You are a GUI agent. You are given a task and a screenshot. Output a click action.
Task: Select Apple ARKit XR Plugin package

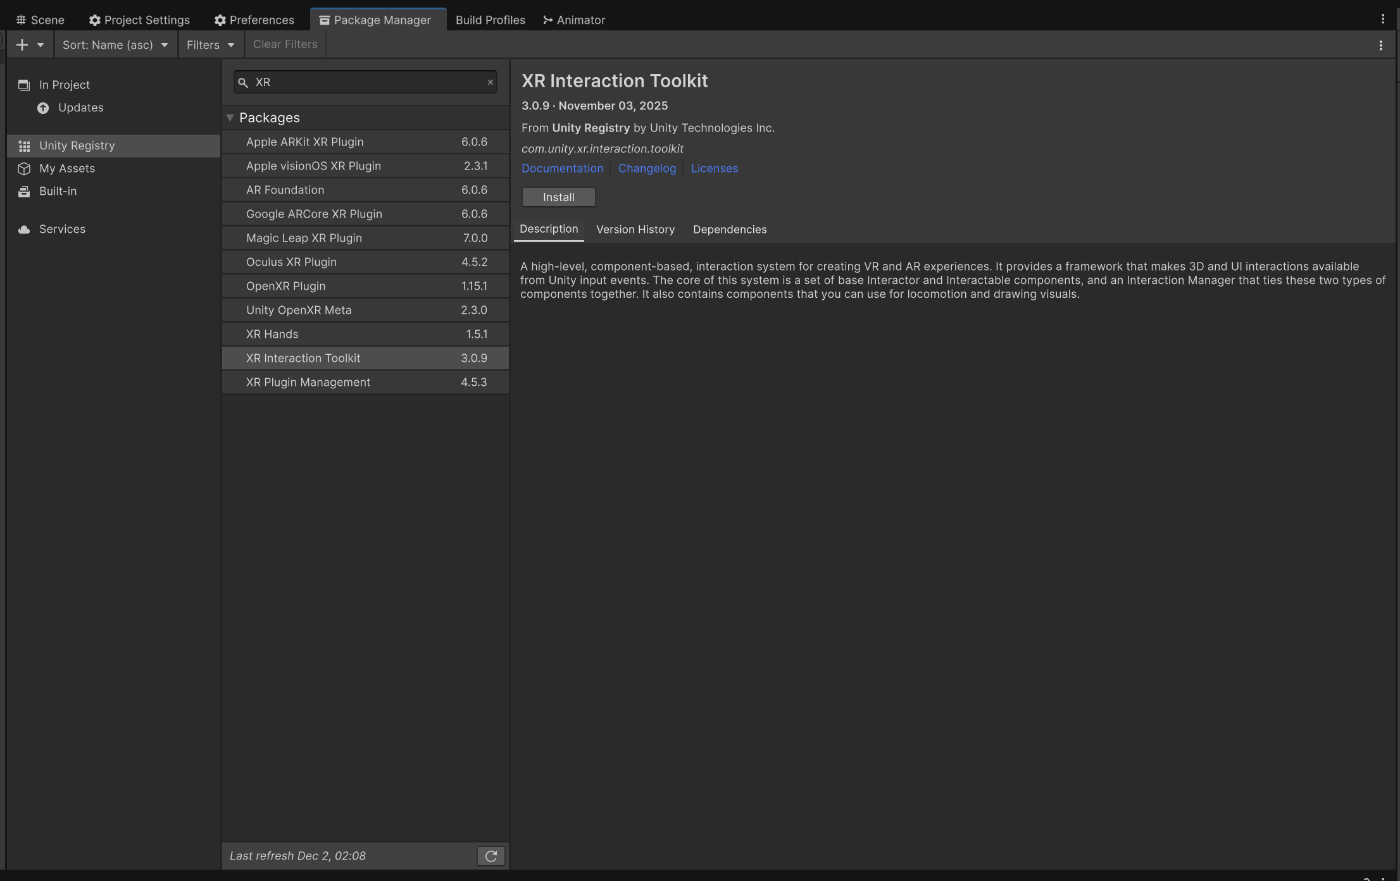click(365, 142)
